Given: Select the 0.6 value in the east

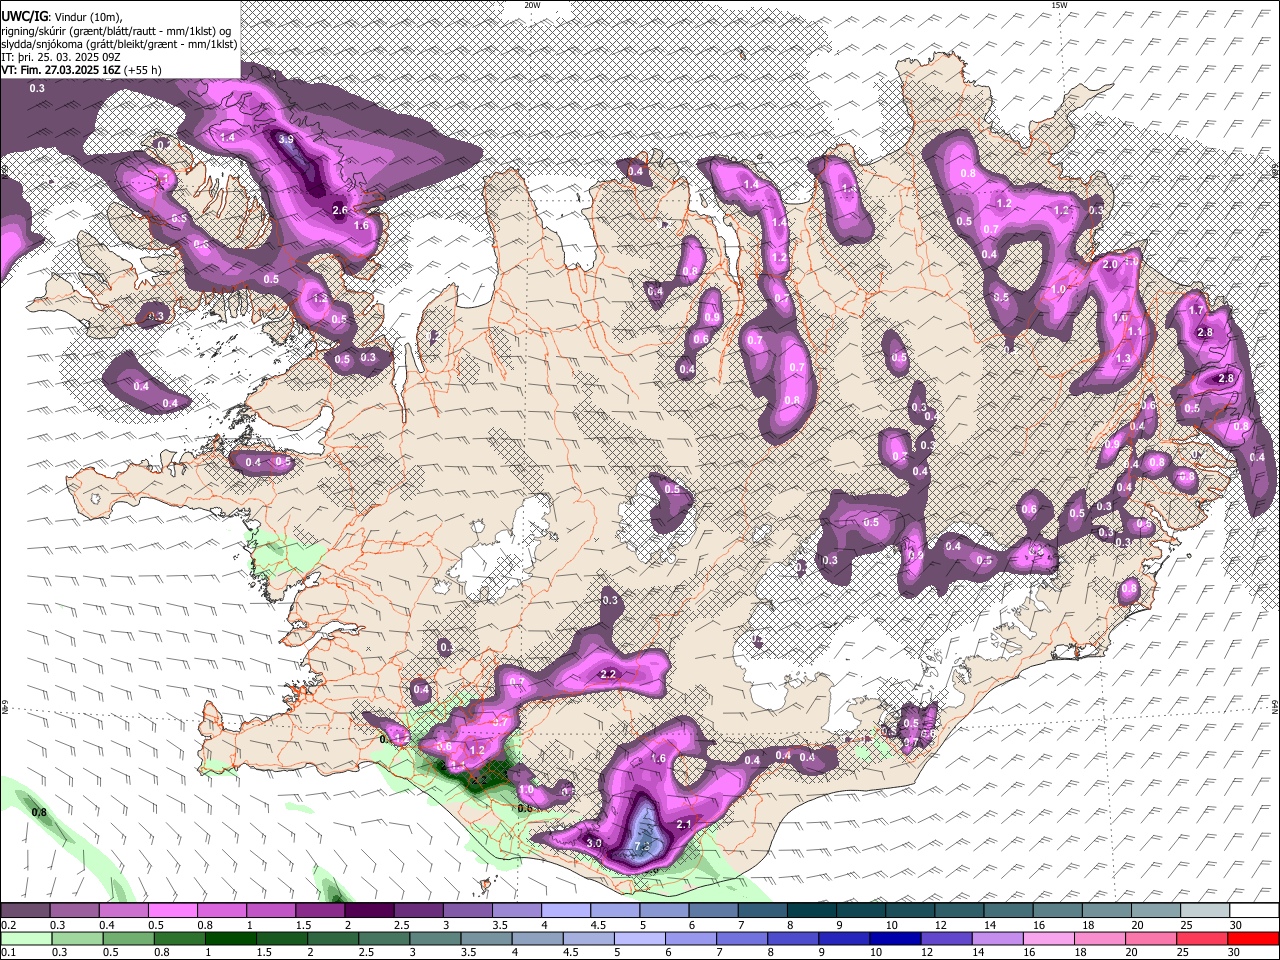Looking at the screenshot, I should tap(1029, 509).
